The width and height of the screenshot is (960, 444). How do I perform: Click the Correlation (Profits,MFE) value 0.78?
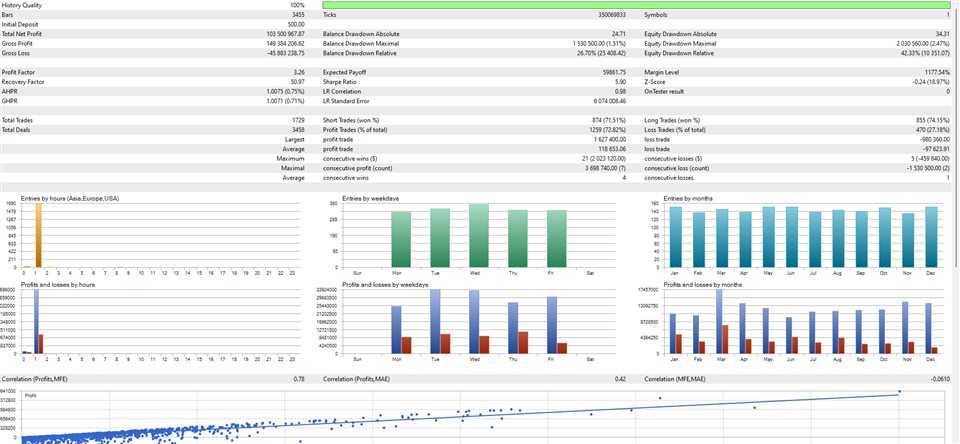click(x=299, y=379)
